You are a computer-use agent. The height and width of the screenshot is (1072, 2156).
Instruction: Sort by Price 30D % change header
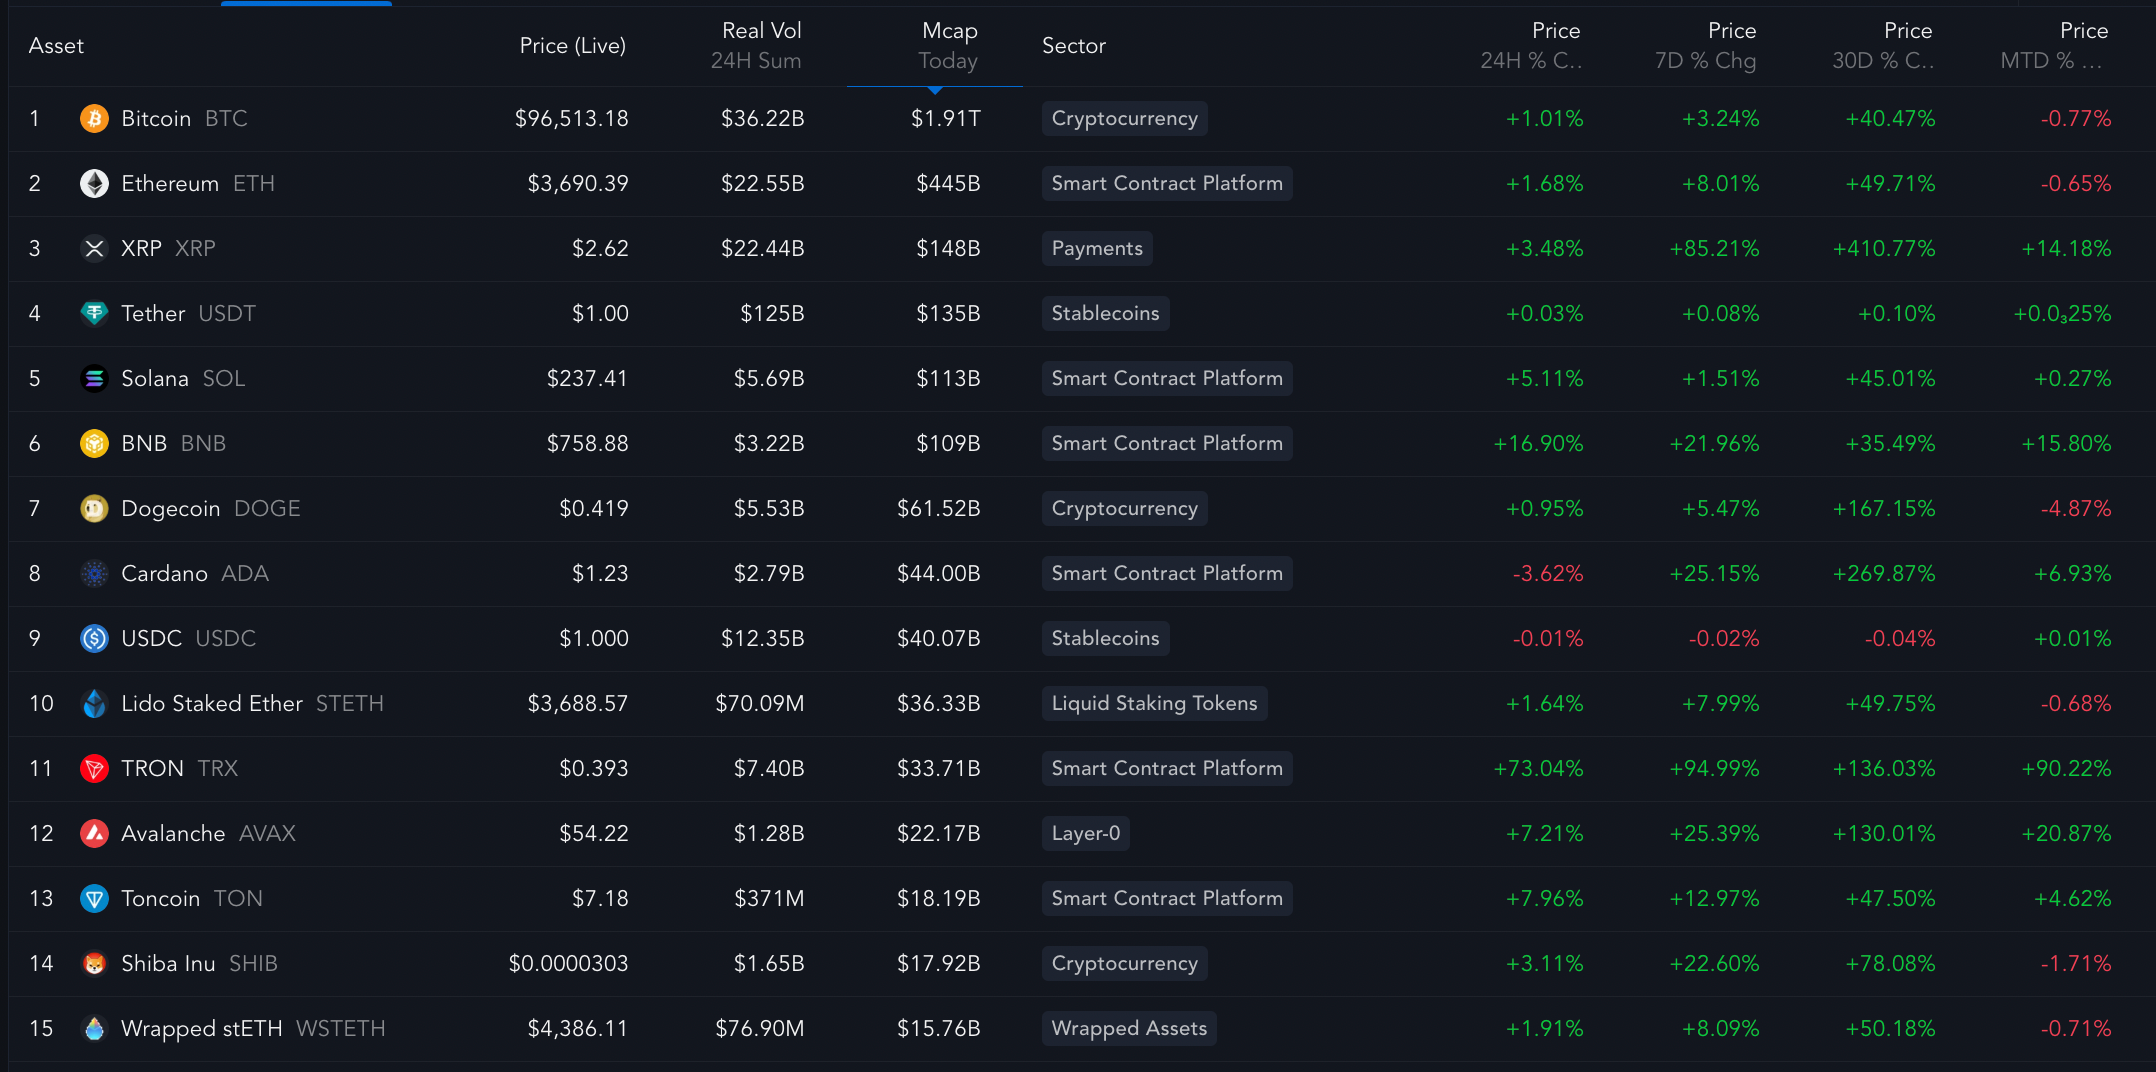pos(1883,46)
